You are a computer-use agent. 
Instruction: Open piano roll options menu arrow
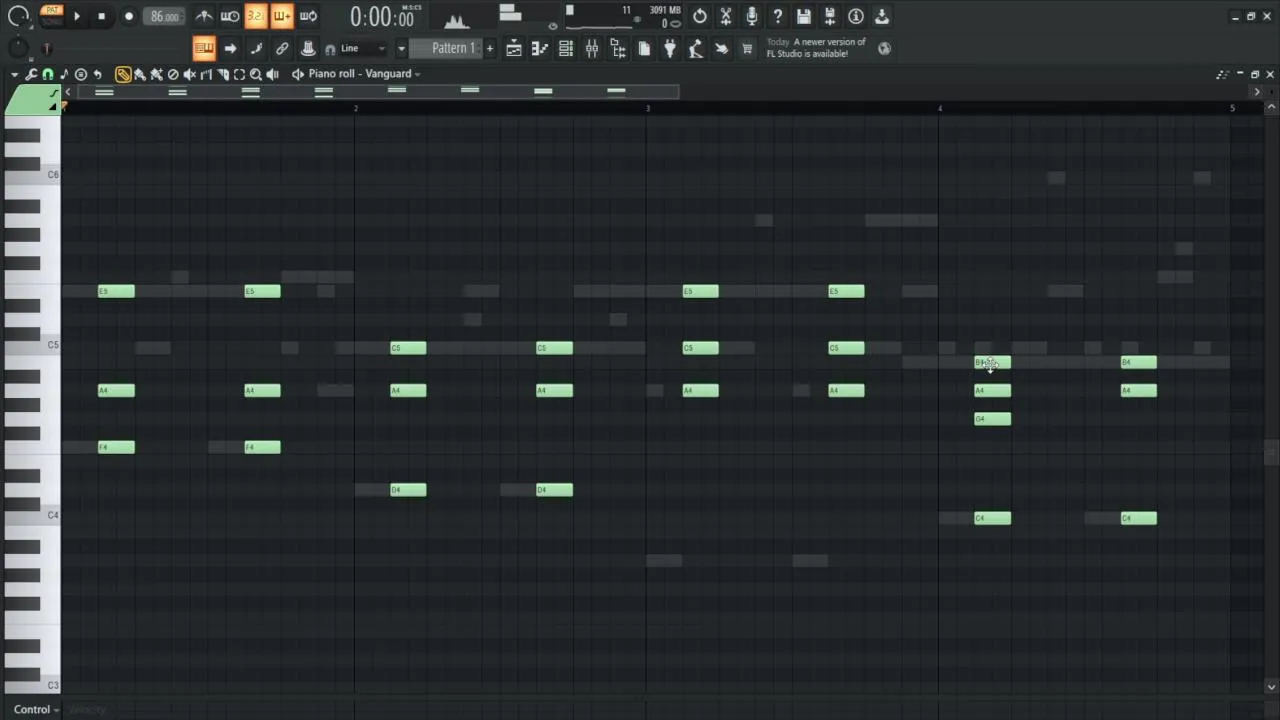click(x=14, y=74)
